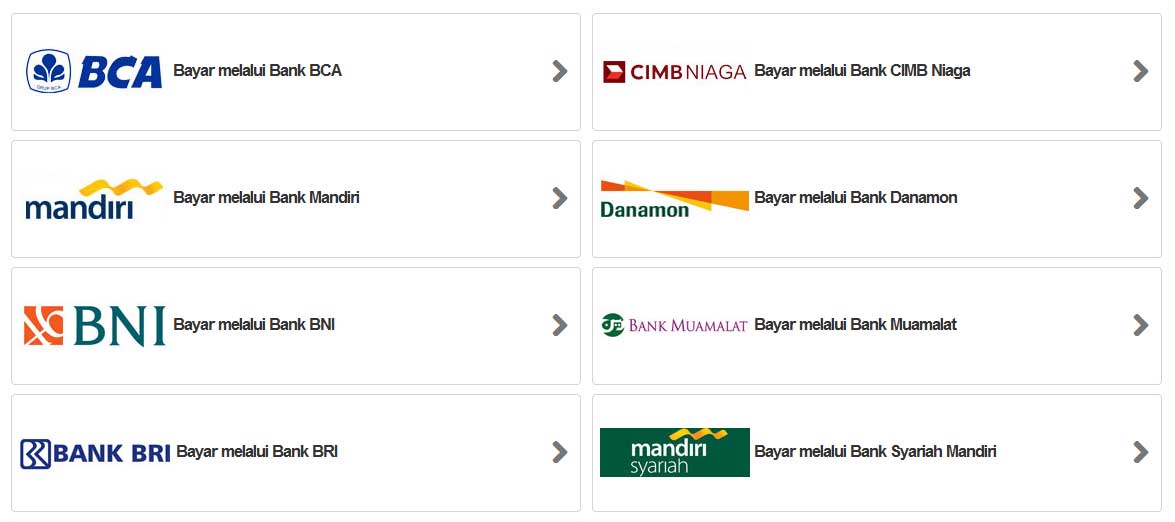Image resolution: width=1175 pixels, height=522 pixels.
Task: Click the Danamon bank logo
Action: [674, 198]
